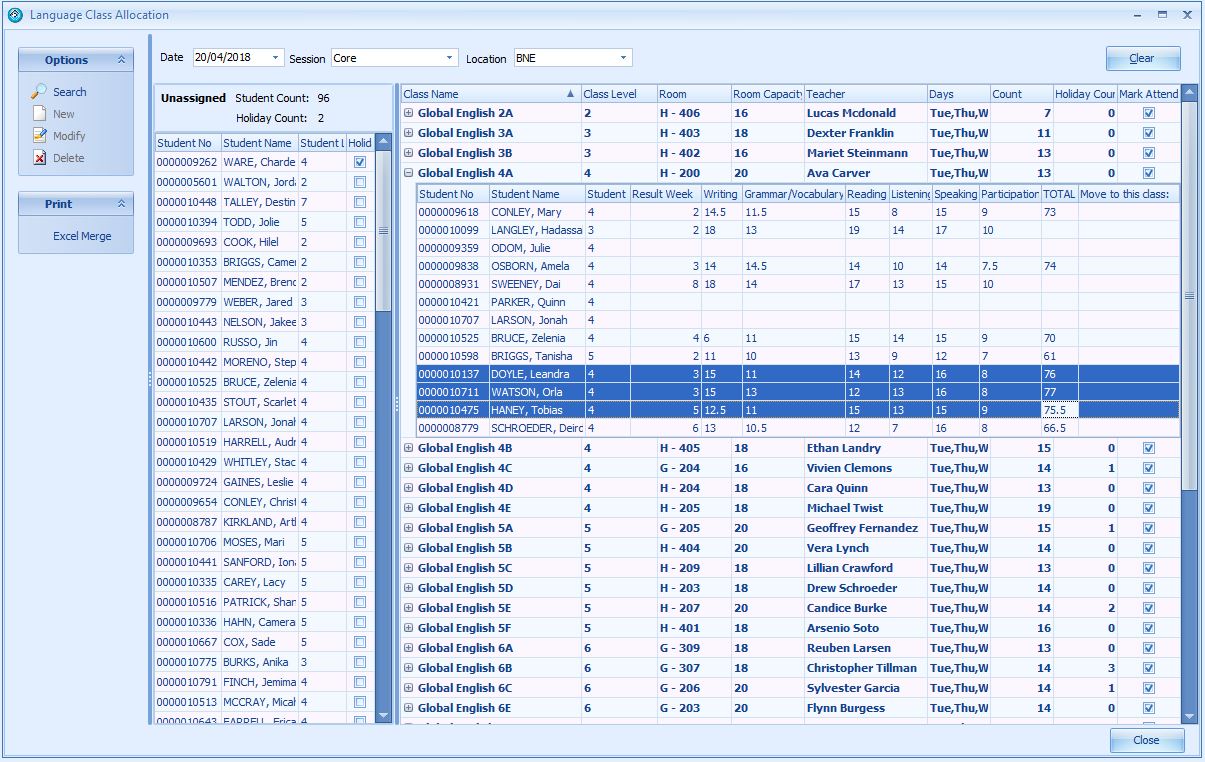Expand the Global English 4B class row

point(408,448)
